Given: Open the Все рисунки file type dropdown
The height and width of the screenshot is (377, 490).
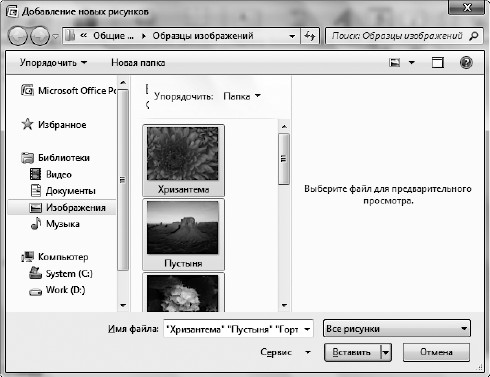Looking at the screenshot, I should (x=397, y=329).
